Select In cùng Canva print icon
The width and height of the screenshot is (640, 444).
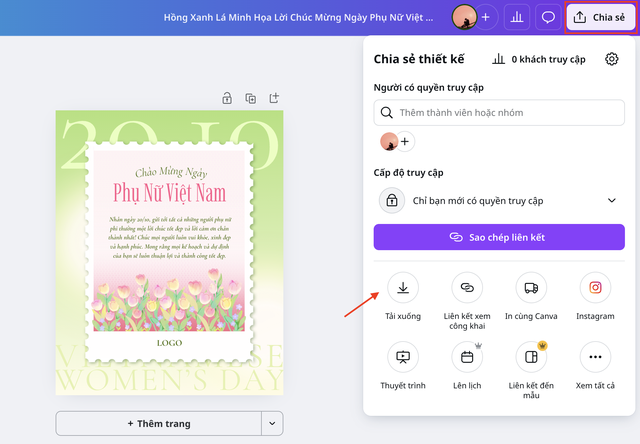pyautogui.click(x=531, y=288)
